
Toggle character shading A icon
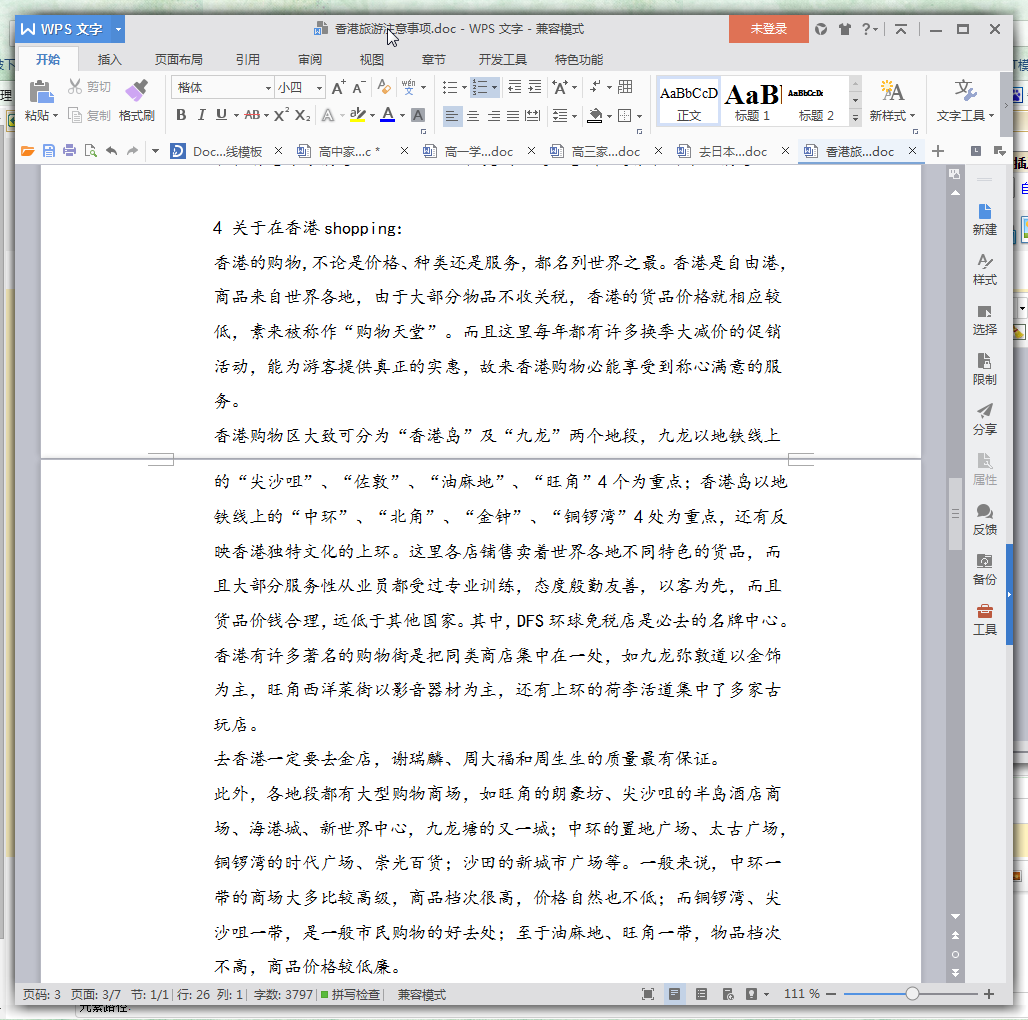click(x=418, y=115)
